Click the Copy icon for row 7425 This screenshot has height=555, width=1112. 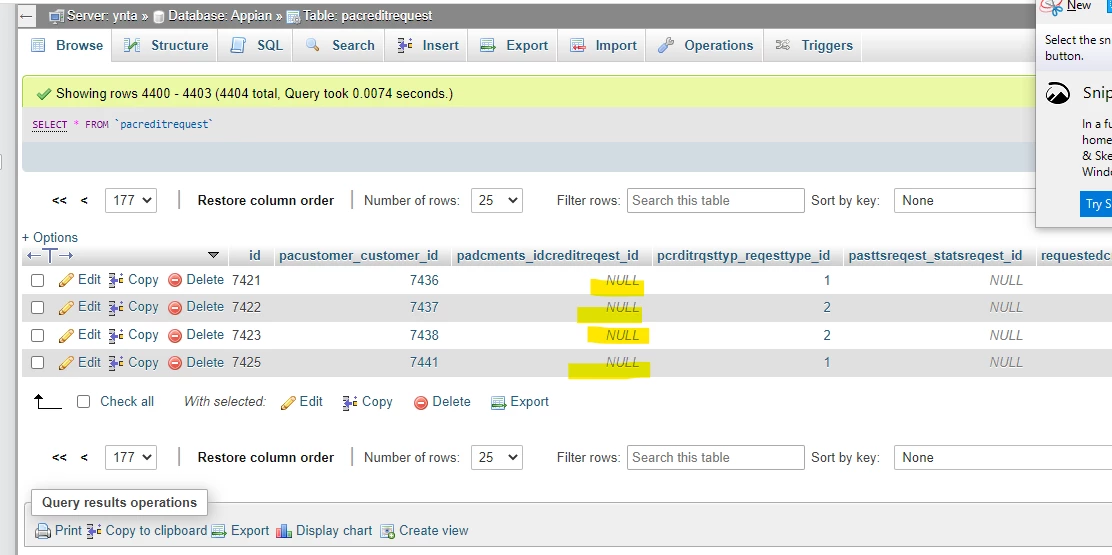coord(116,363)
